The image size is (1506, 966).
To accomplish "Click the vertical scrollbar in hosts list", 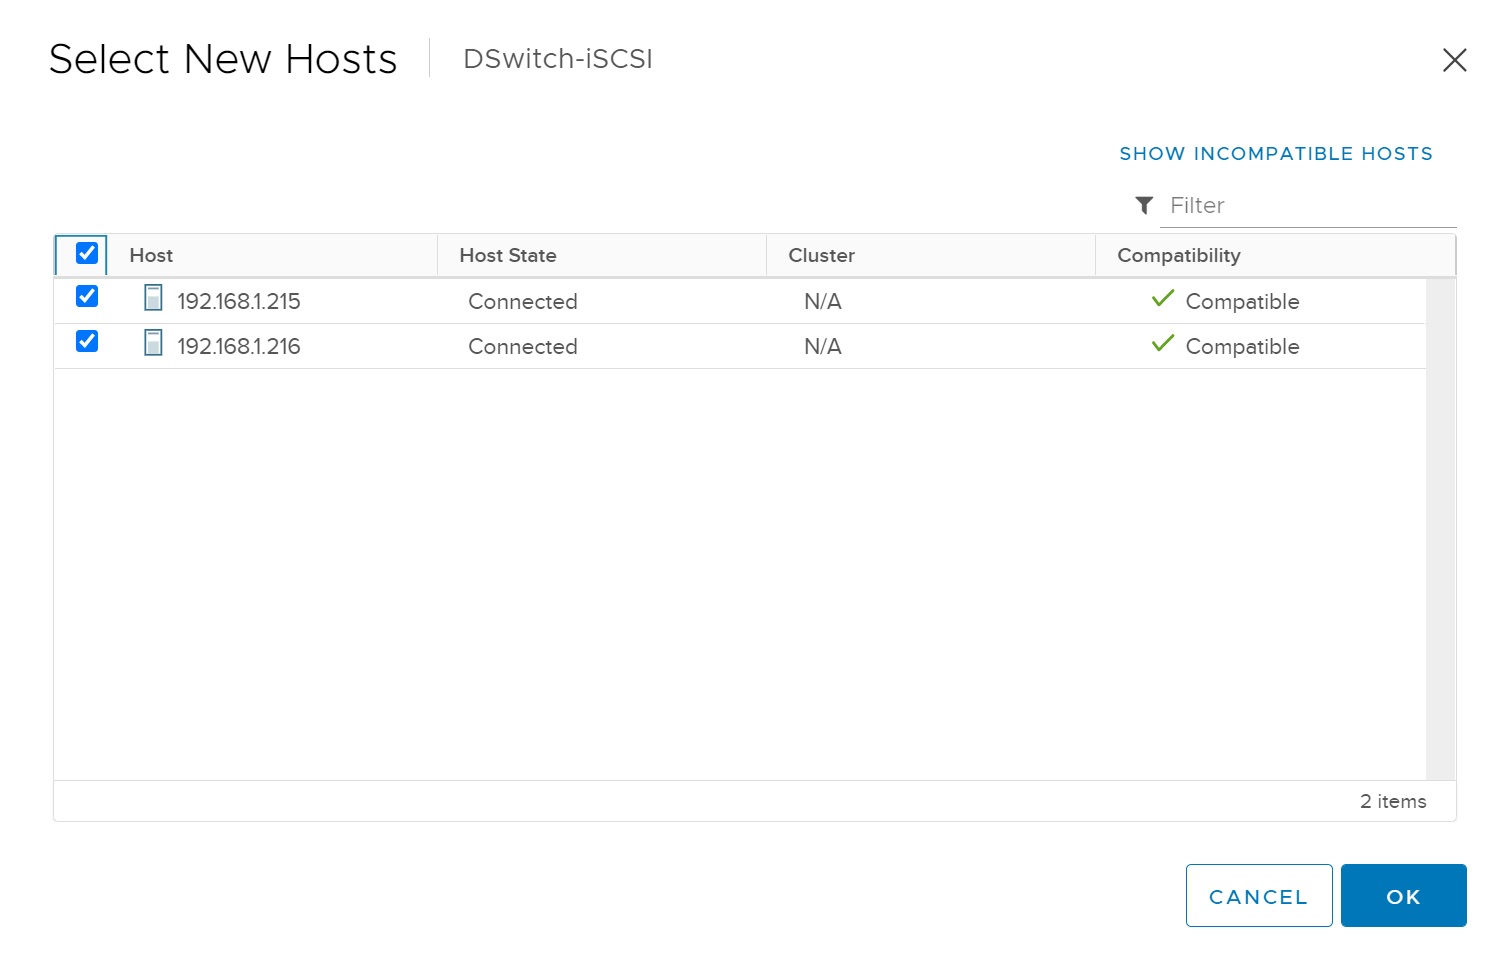I will point(1440,528).
